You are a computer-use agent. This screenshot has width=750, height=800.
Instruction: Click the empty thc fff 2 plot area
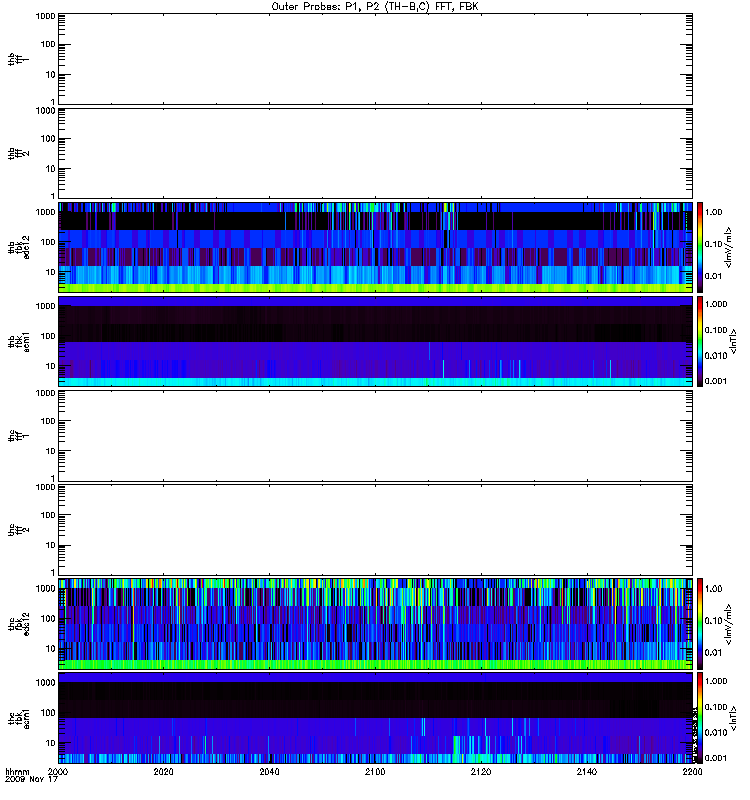tap(375, 530)
